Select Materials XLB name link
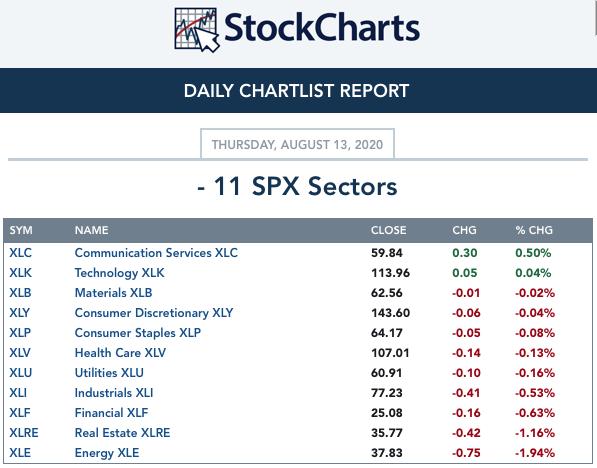 coord(113,293)
